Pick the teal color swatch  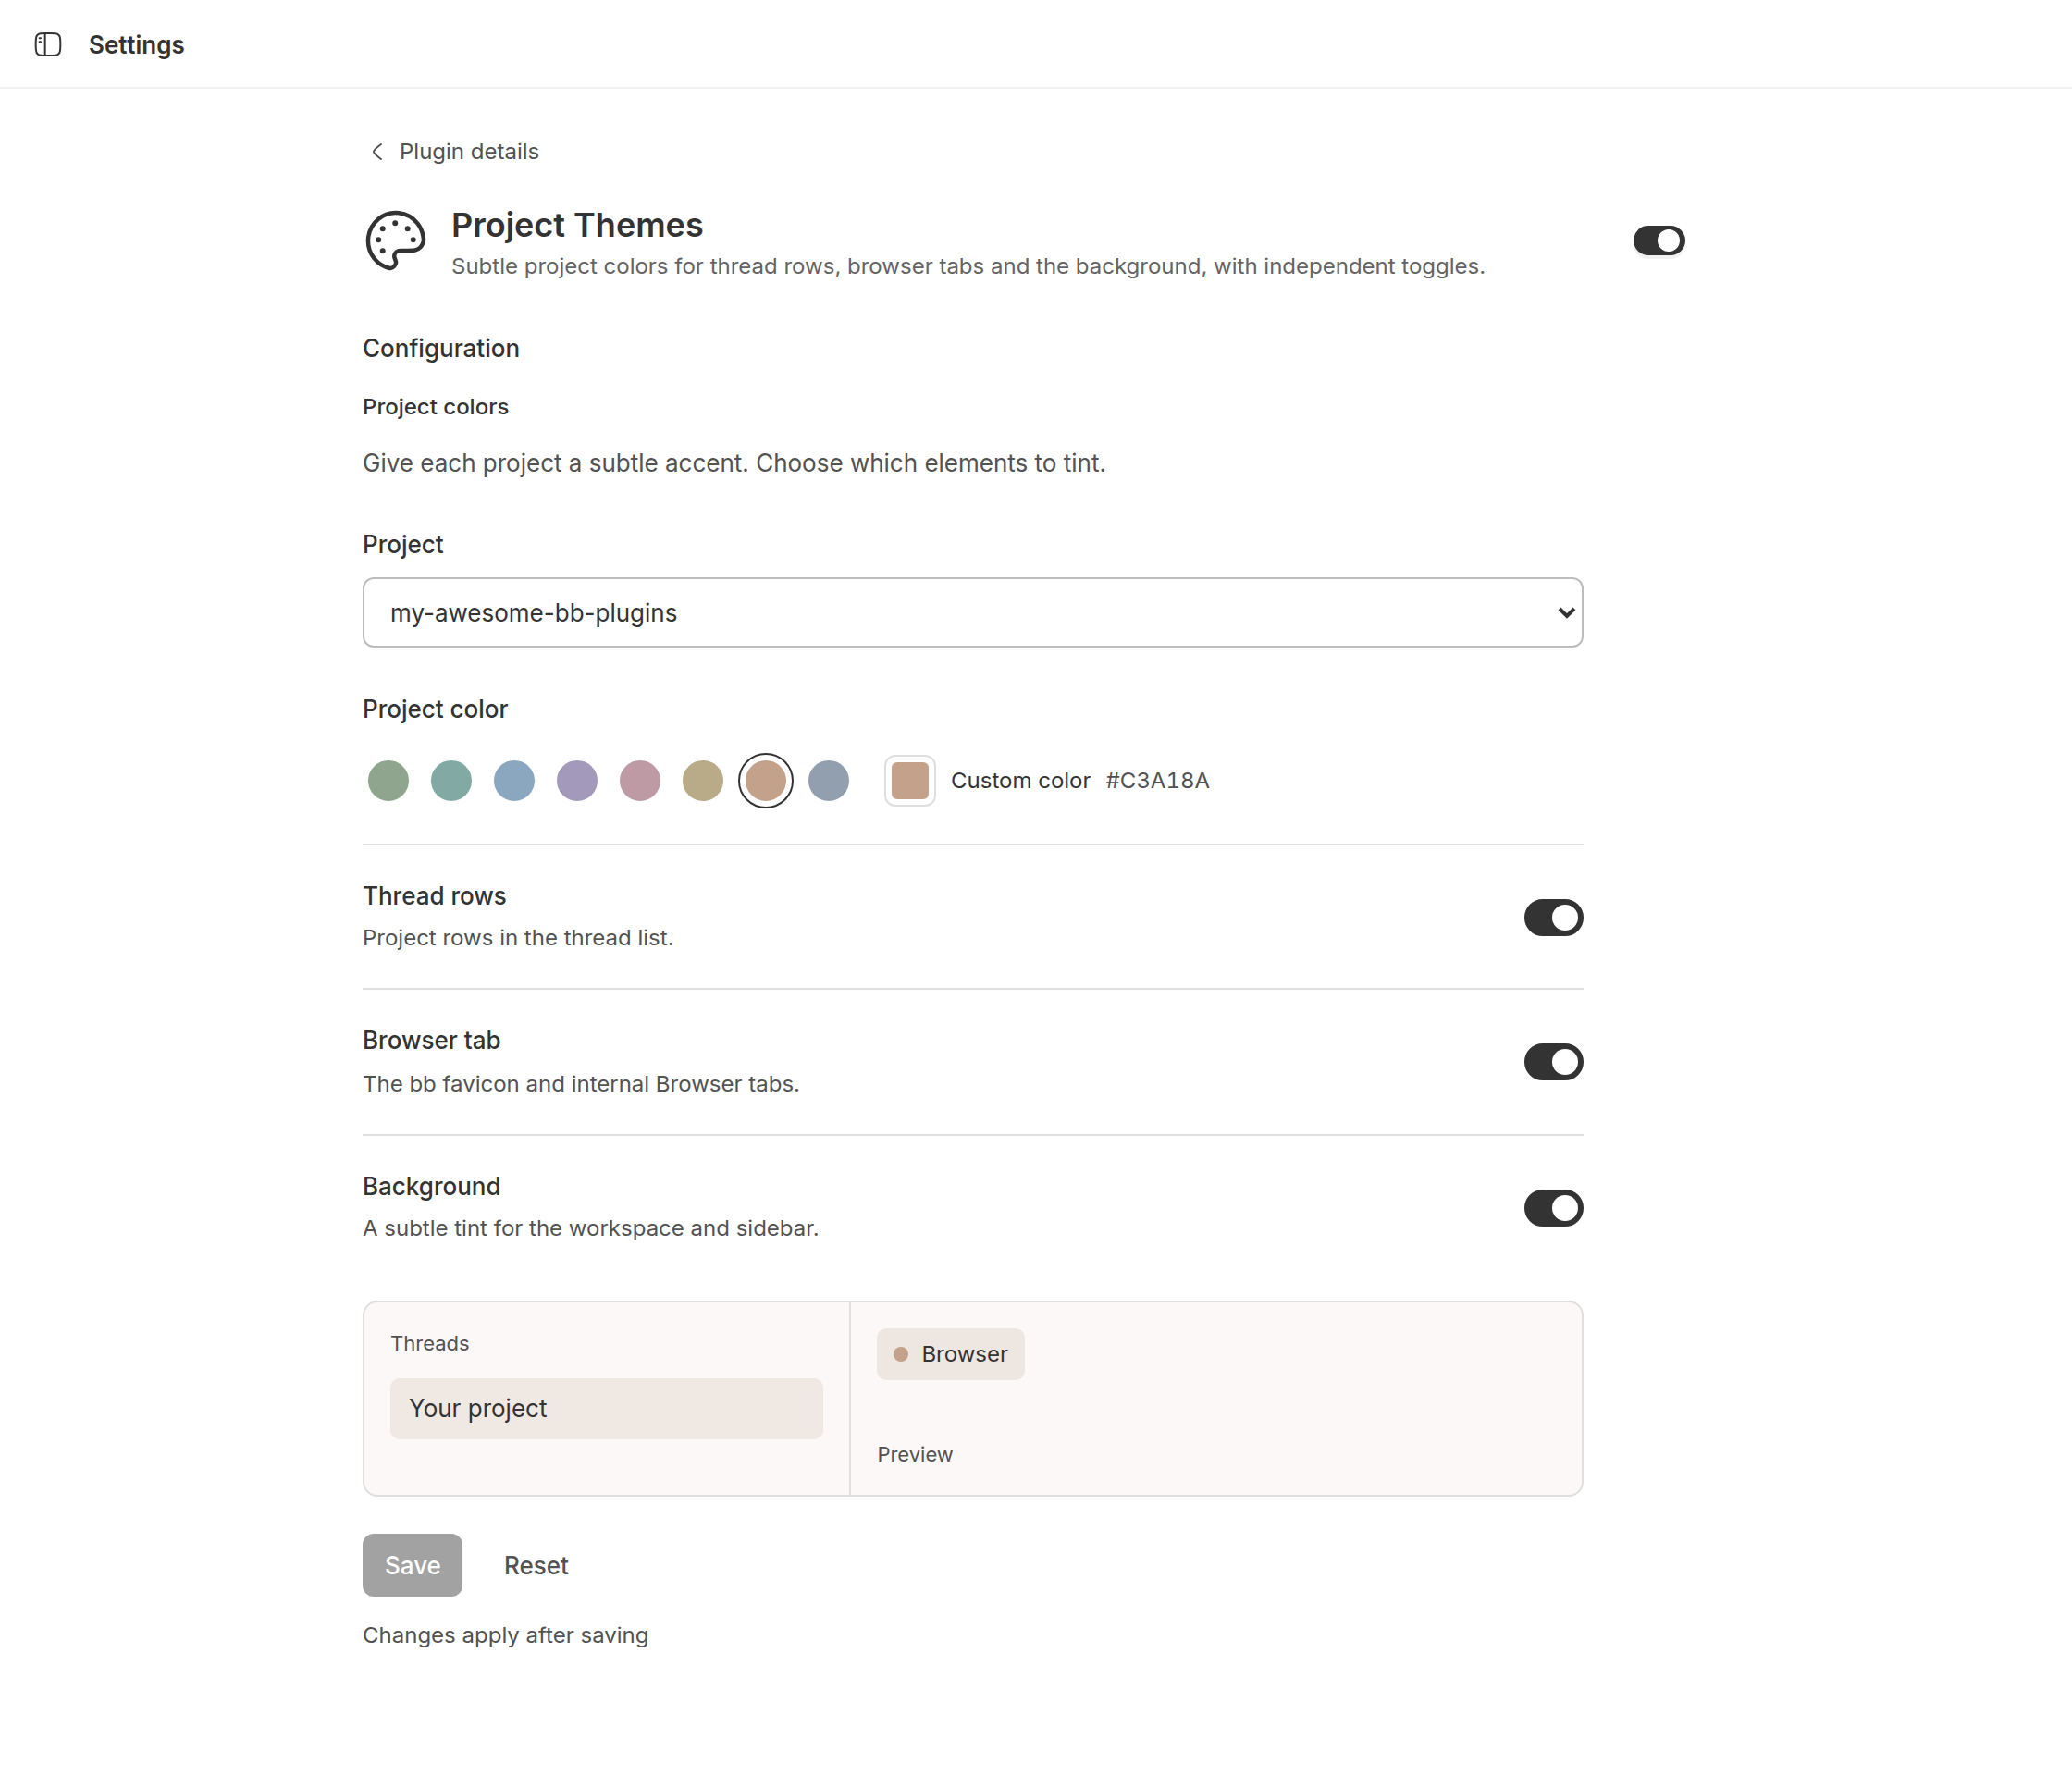coord(451,780)
